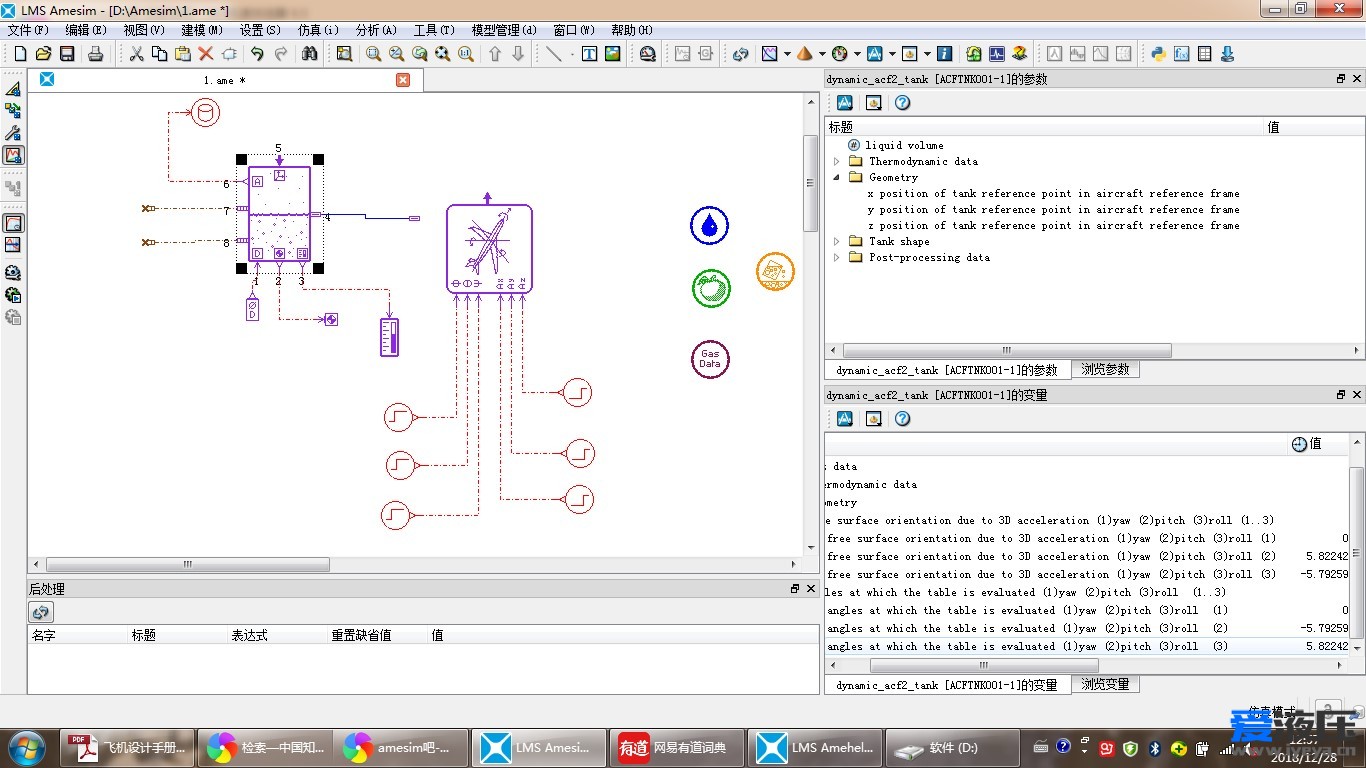Switch to Sketch mode in left sidebar
Viewport: 1366px width, 768px height.
pyautogui.click(x=13, y=89)
